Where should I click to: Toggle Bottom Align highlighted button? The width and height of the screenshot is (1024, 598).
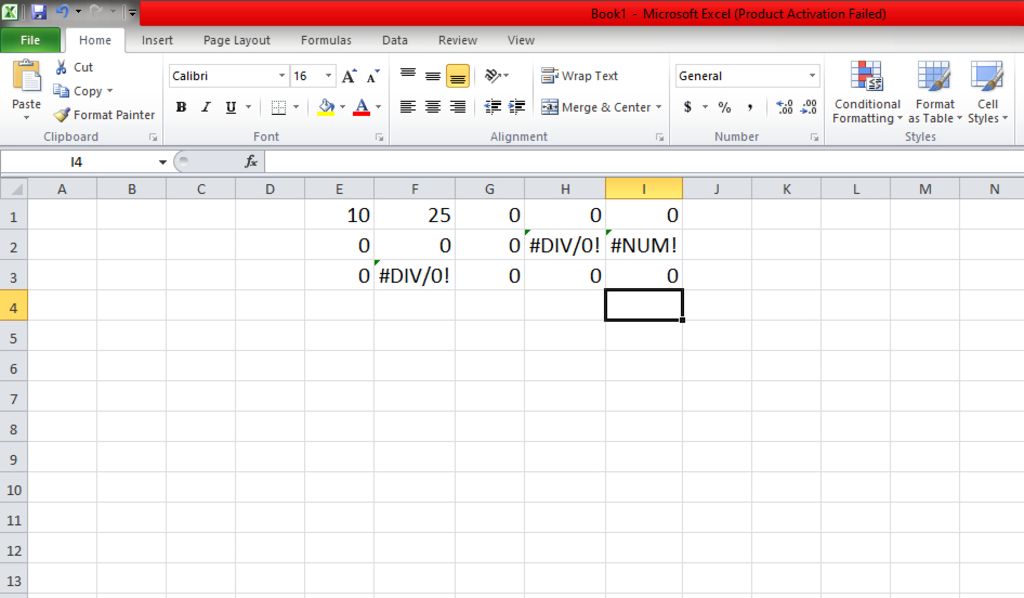457,76
